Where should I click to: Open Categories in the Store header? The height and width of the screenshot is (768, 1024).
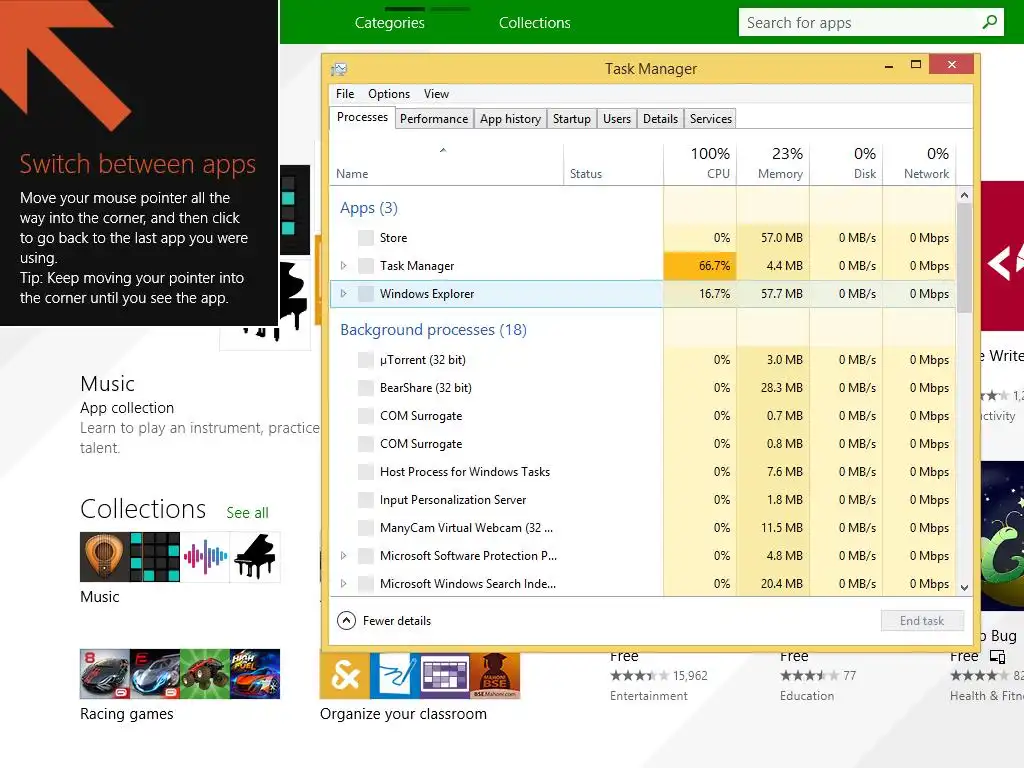pyautogui.click(x=389, y=22)
